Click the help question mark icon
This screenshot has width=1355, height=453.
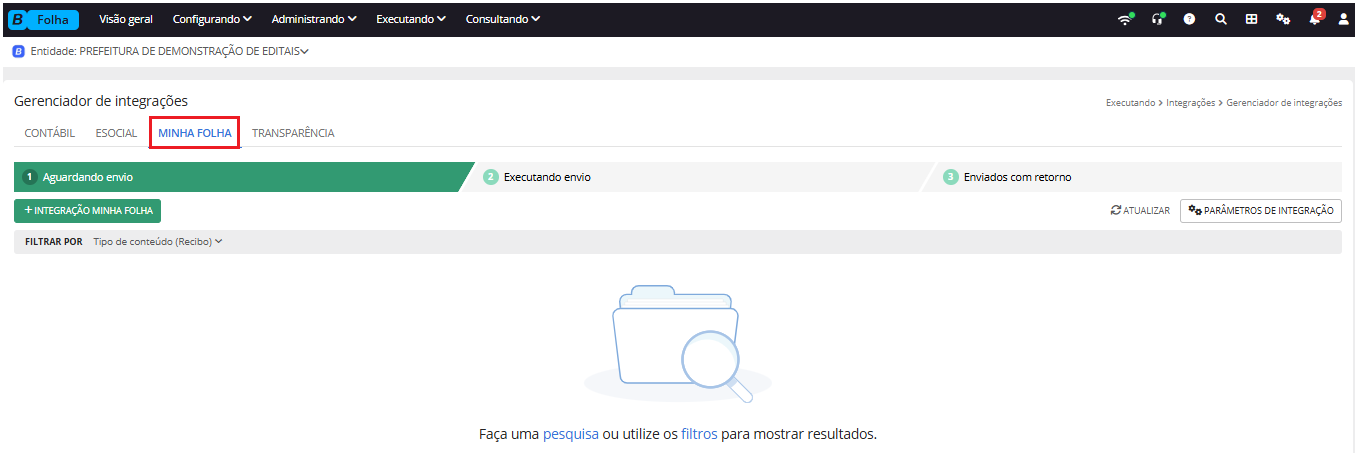point(1189,19)
